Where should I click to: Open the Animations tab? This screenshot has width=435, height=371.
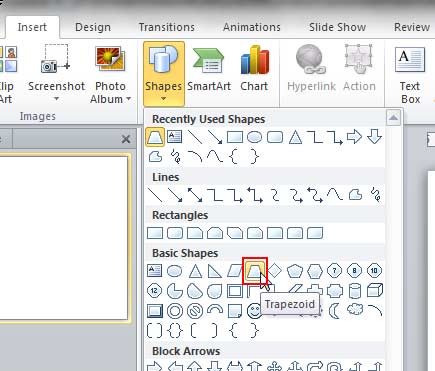click(x=252, y=27)
